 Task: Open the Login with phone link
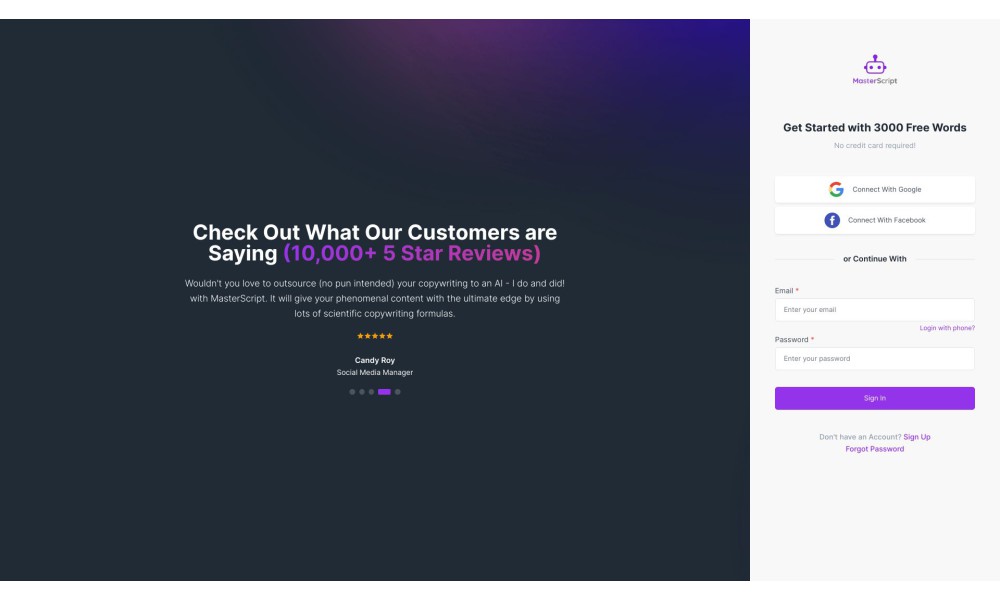coord(946,328)
